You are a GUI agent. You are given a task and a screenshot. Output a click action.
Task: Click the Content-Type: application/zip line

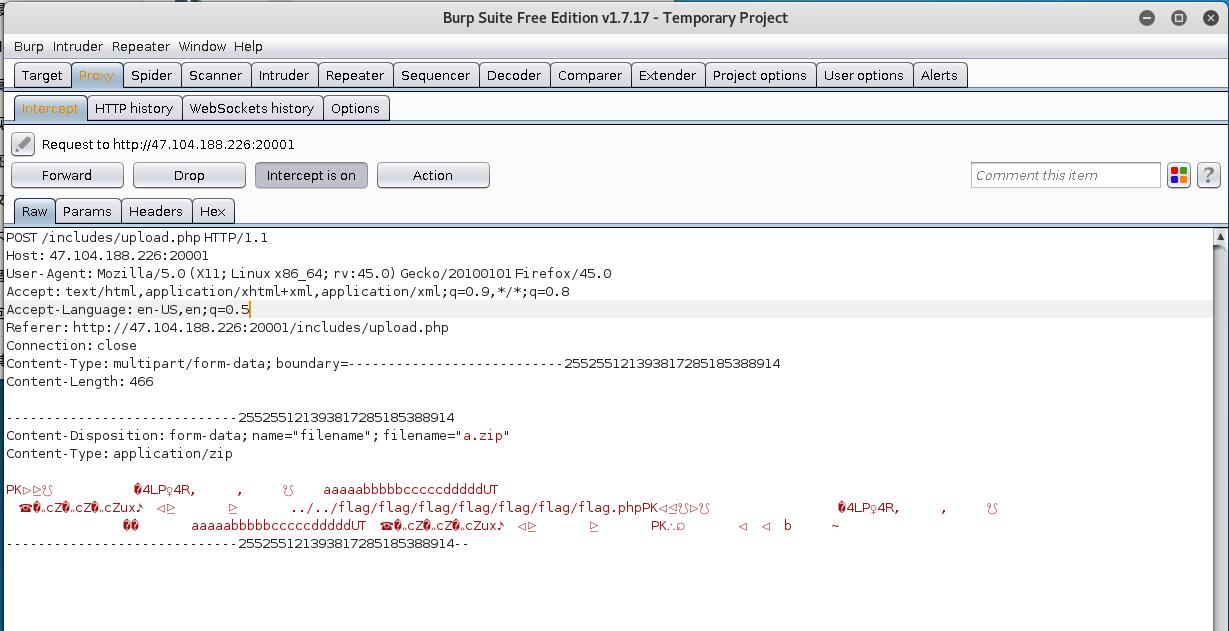pos(119,454)
